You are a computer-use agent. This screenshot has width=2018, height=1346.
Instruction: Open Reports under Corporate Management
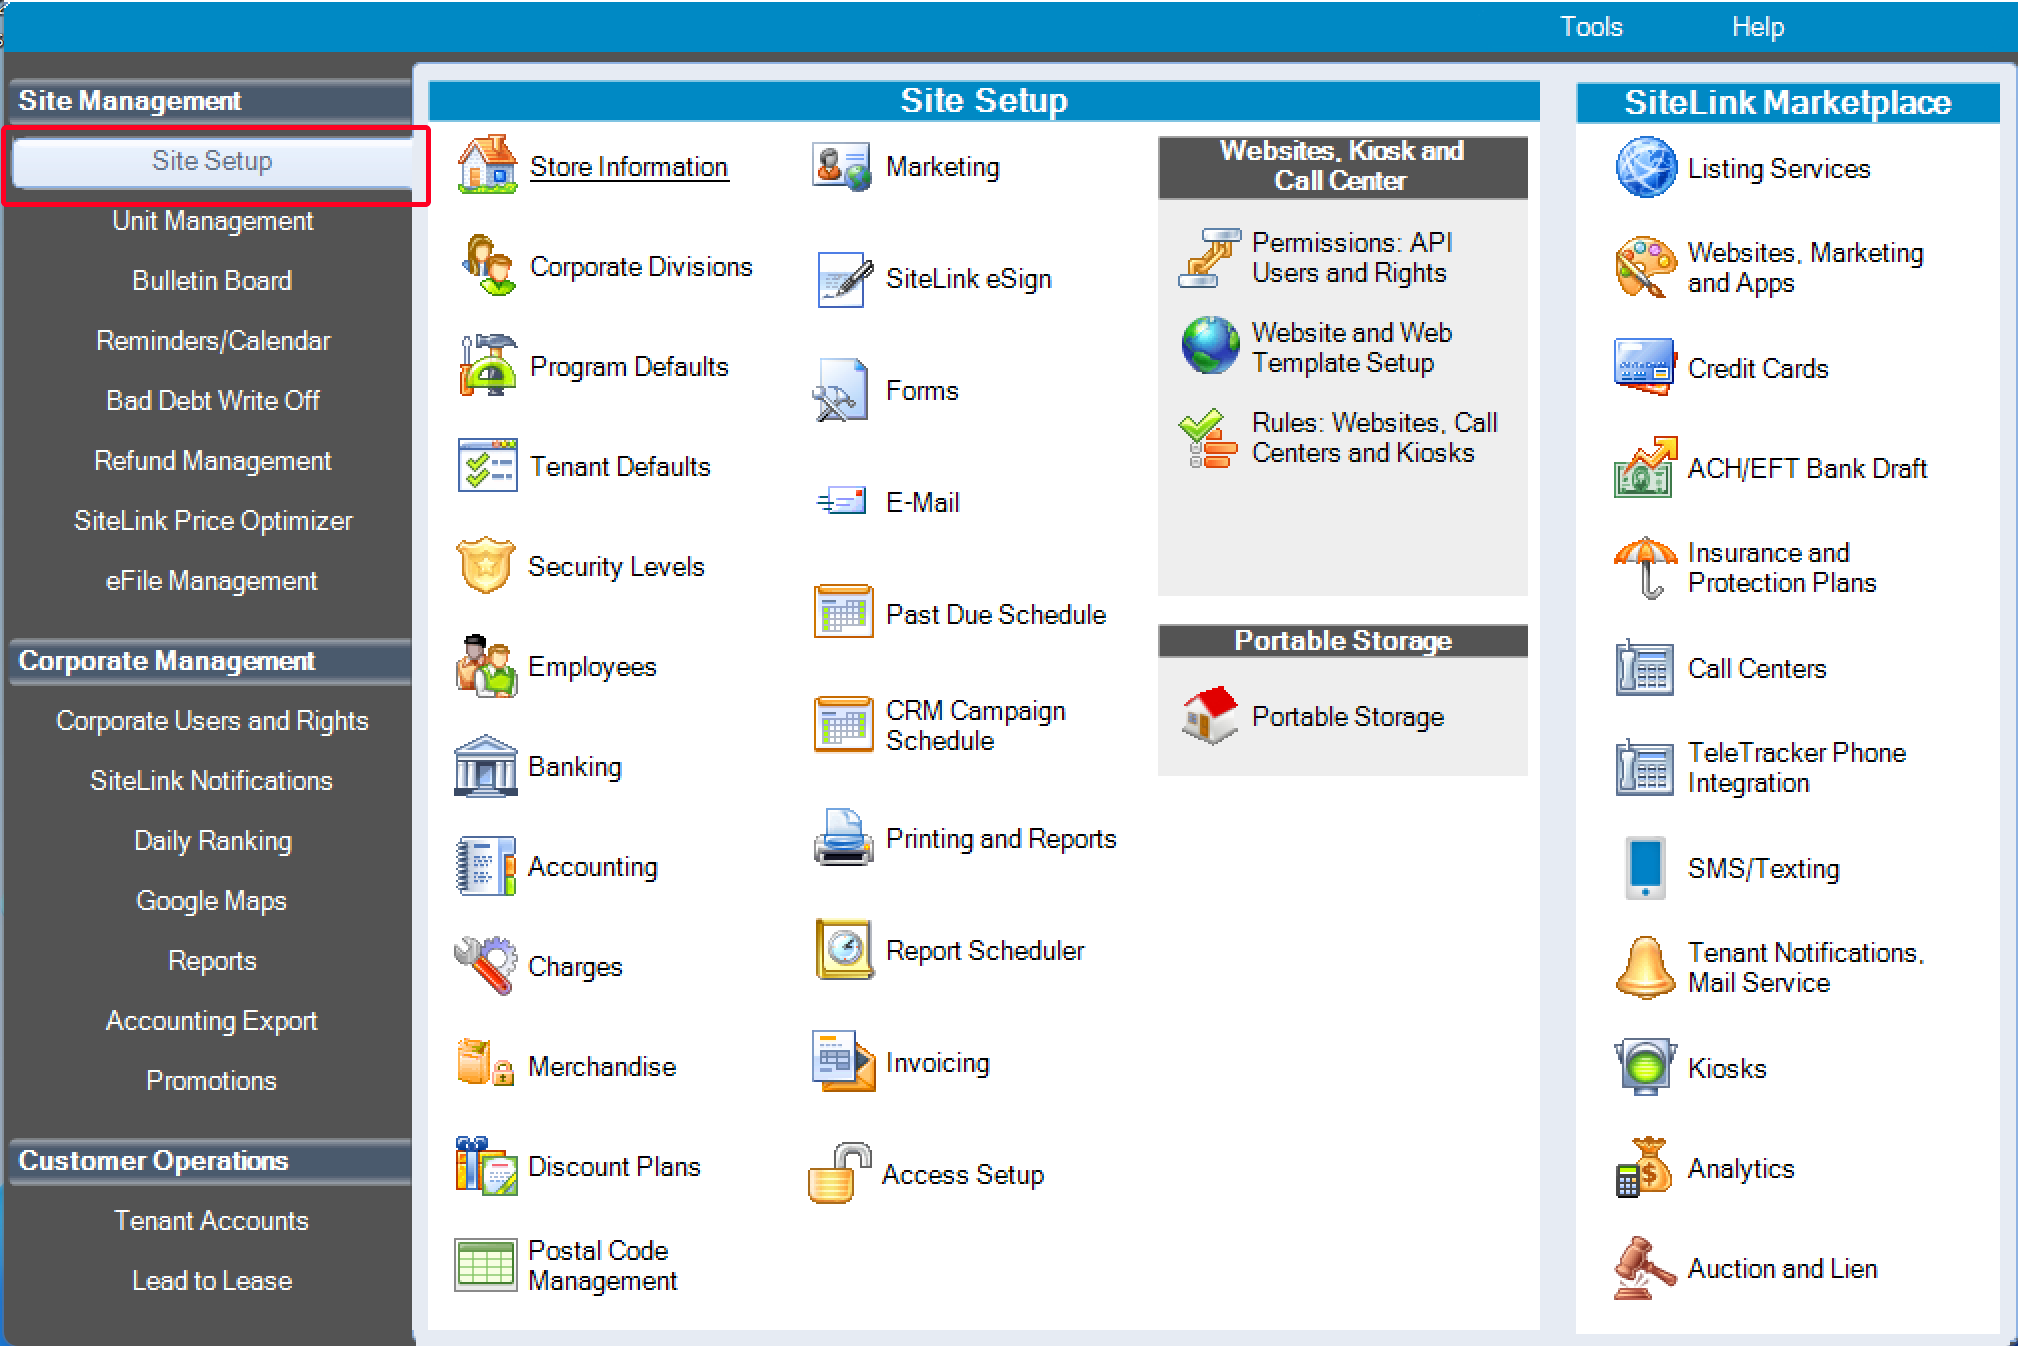(x=212, y=961)
